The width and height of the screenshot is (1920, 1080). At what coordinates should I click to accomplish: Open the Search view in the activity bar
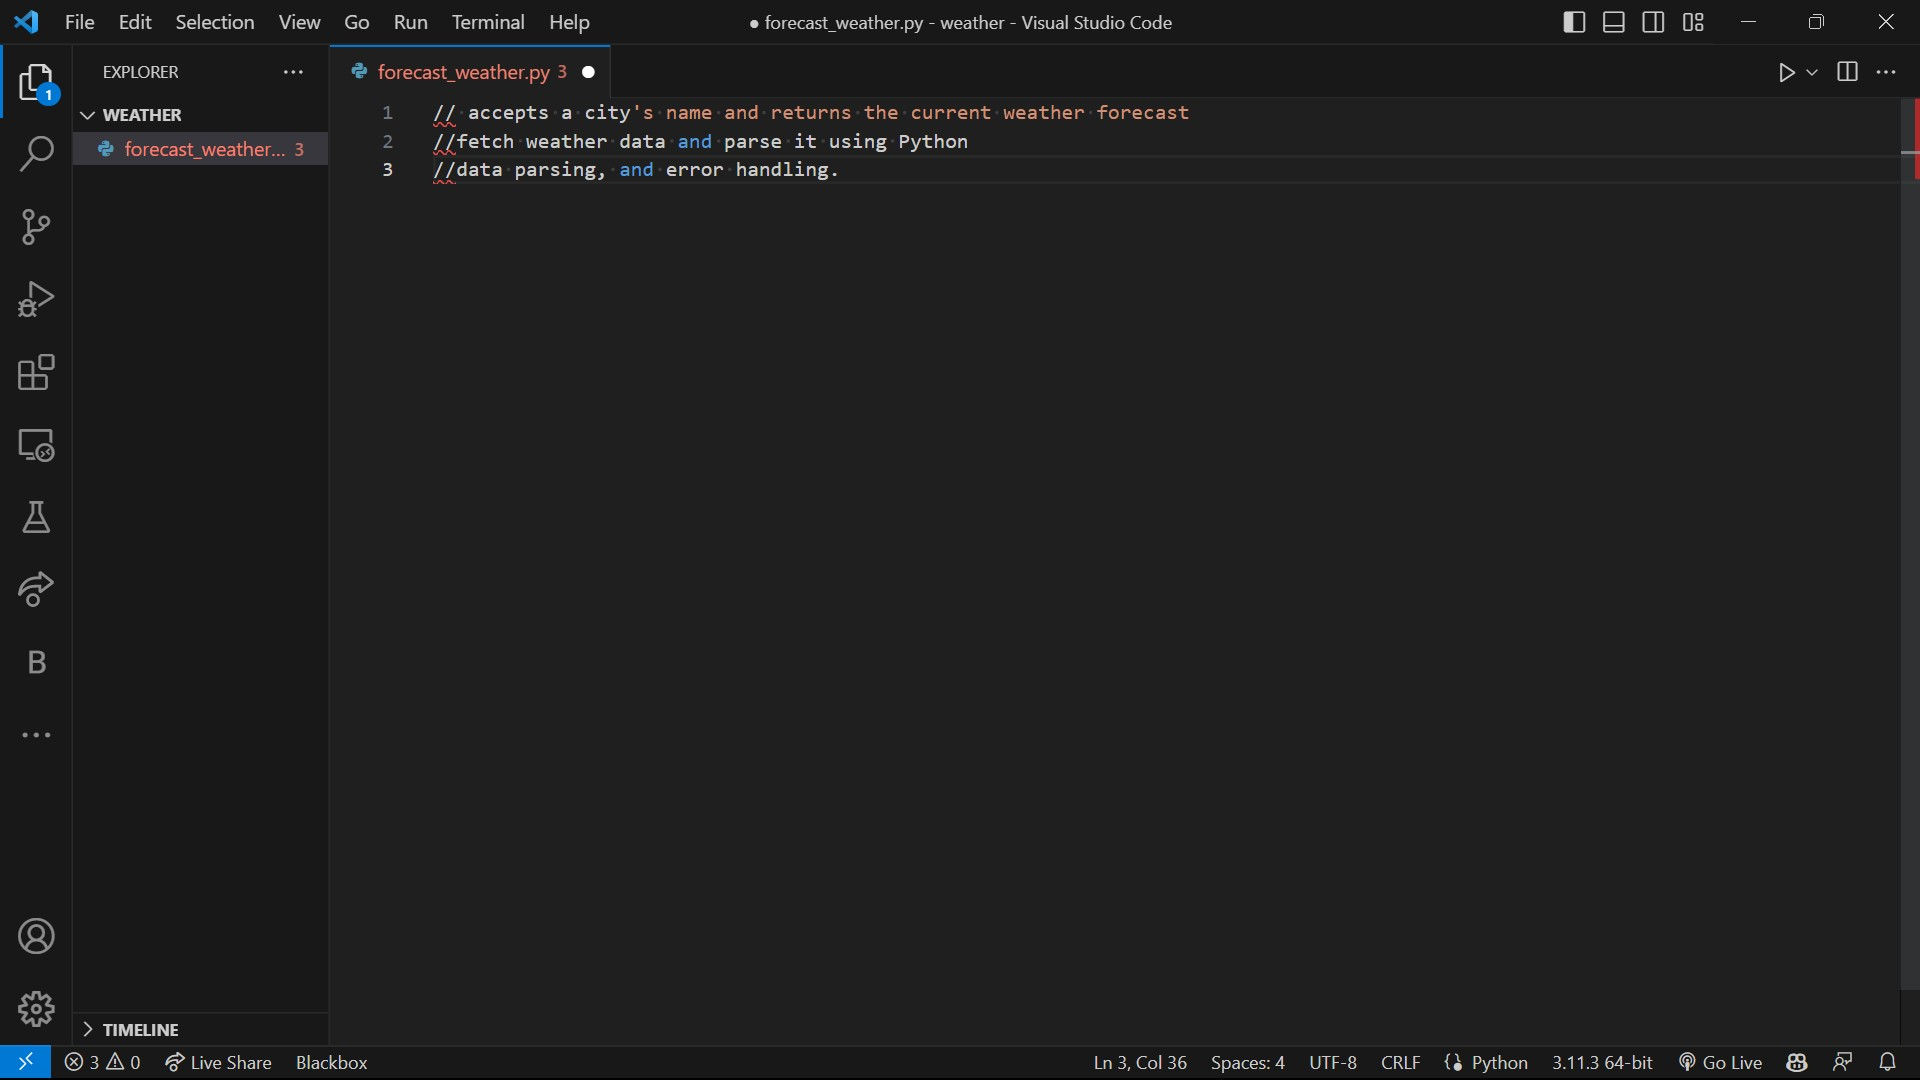tap(36, 155)
